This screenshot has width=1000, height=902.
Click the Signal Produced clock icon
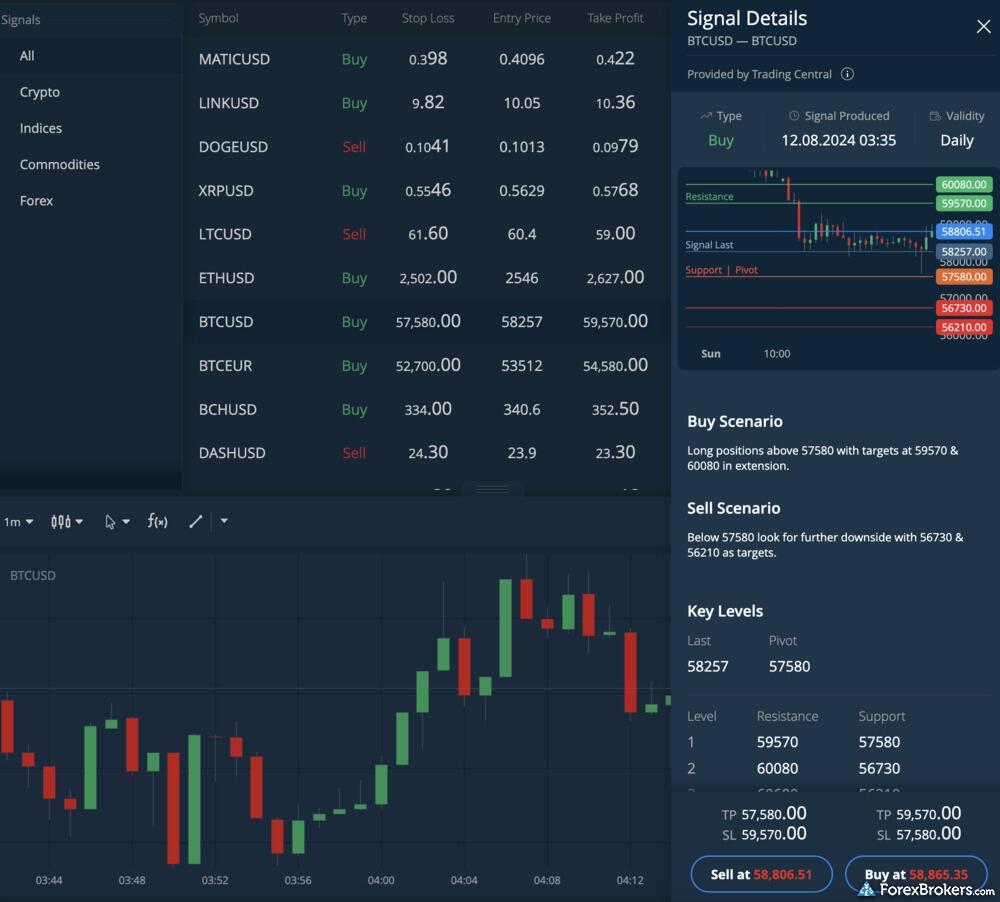click(794, 116)
